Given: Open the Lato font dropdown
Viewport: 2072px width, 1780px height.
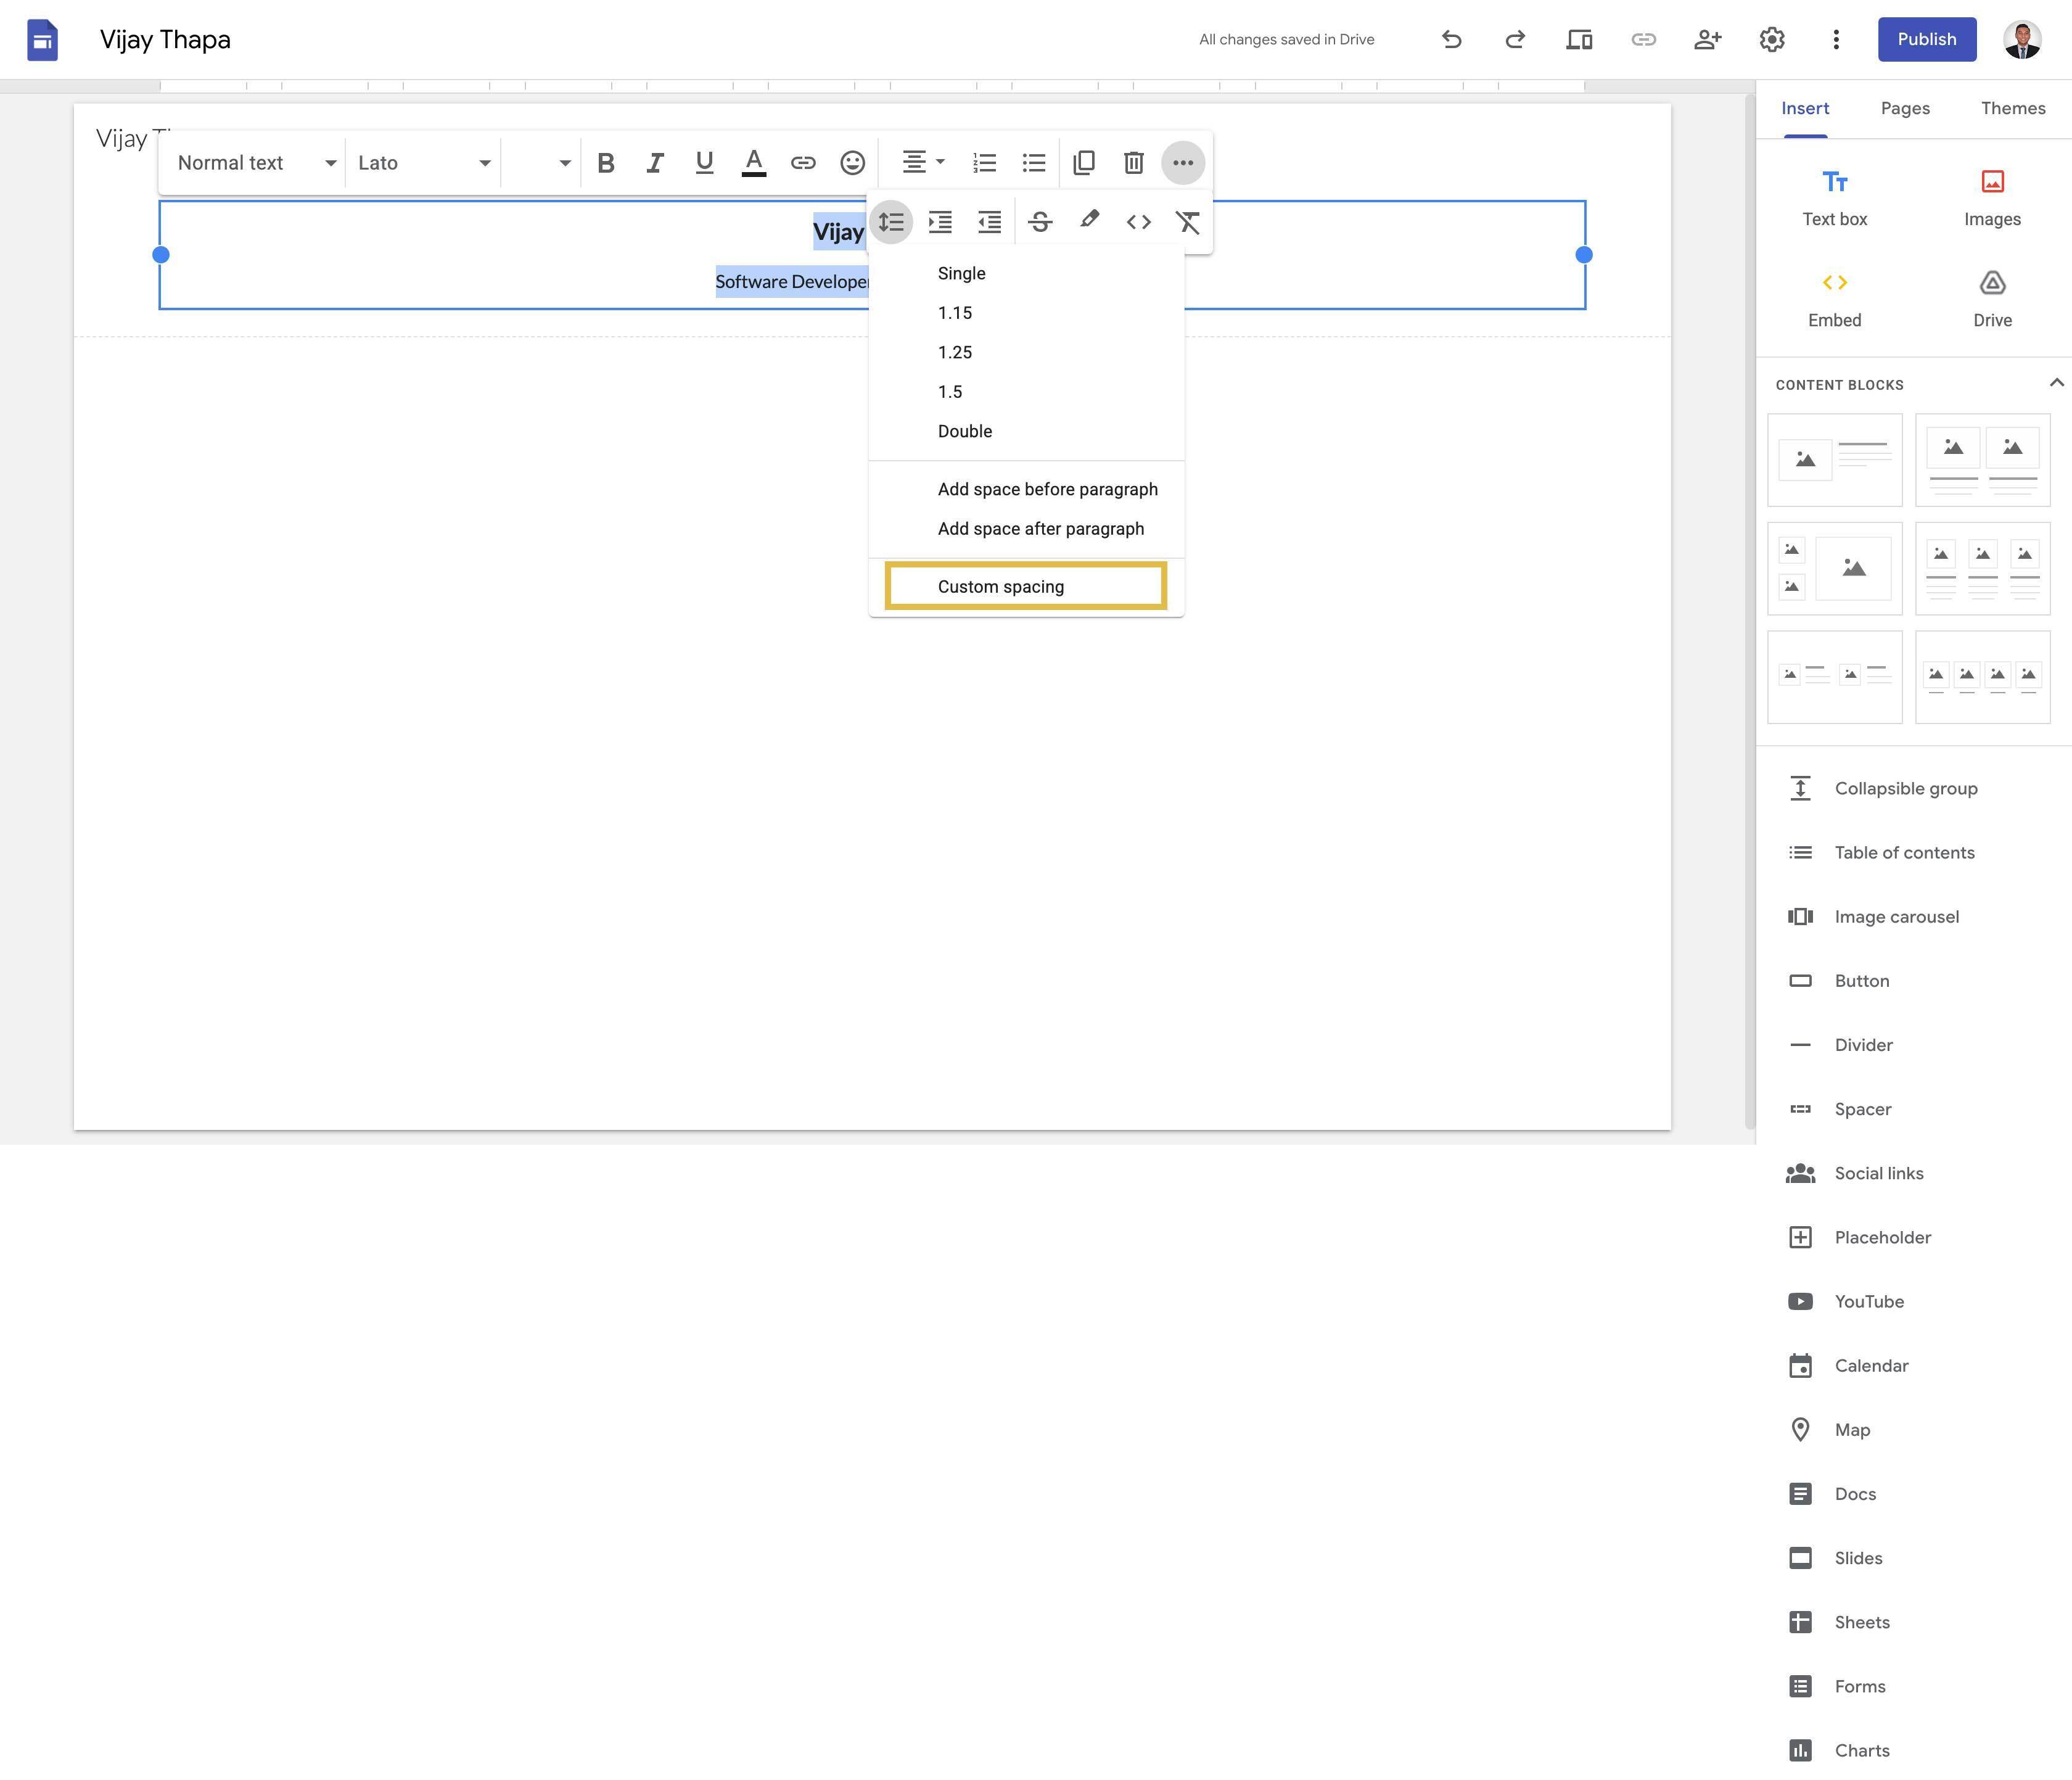Looking at the screenshot, I should pyautogui.click(x=424, y=163).
